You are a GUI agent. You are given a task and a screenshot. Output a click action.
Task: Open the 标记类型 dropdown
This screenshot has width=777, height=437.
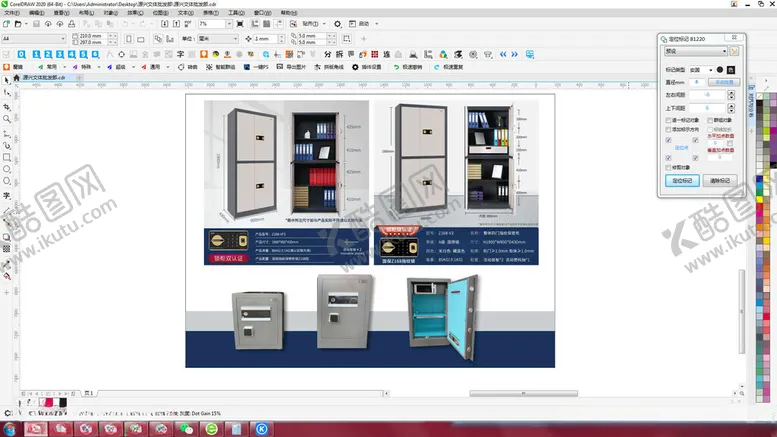coord(701,70)
